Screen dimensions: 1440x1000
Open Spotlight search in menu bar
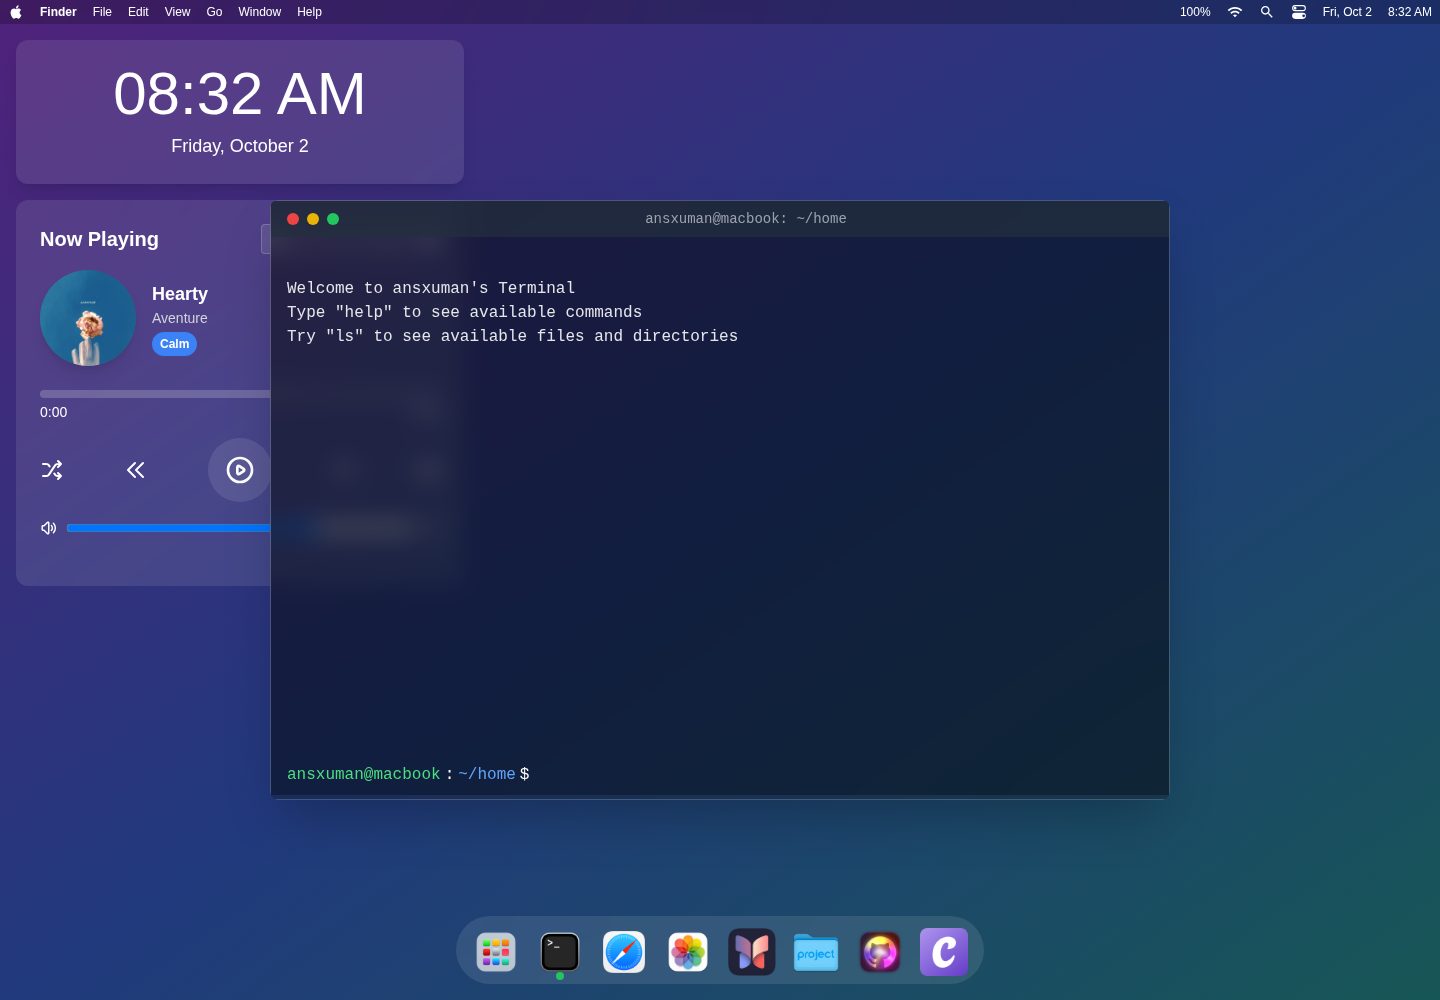pos(1267,12)
